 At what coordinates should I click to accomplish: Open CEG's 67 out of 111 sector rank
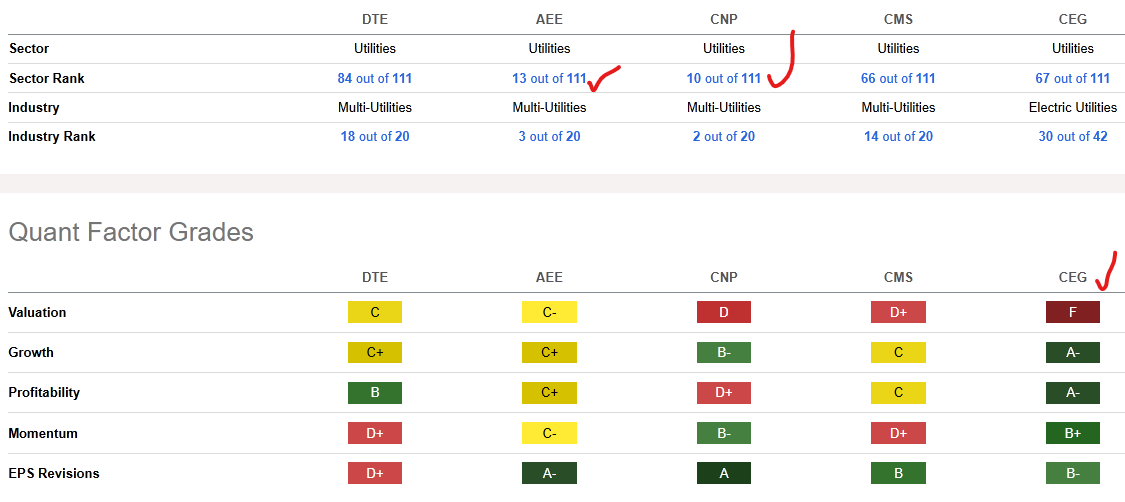point(1072,78)
